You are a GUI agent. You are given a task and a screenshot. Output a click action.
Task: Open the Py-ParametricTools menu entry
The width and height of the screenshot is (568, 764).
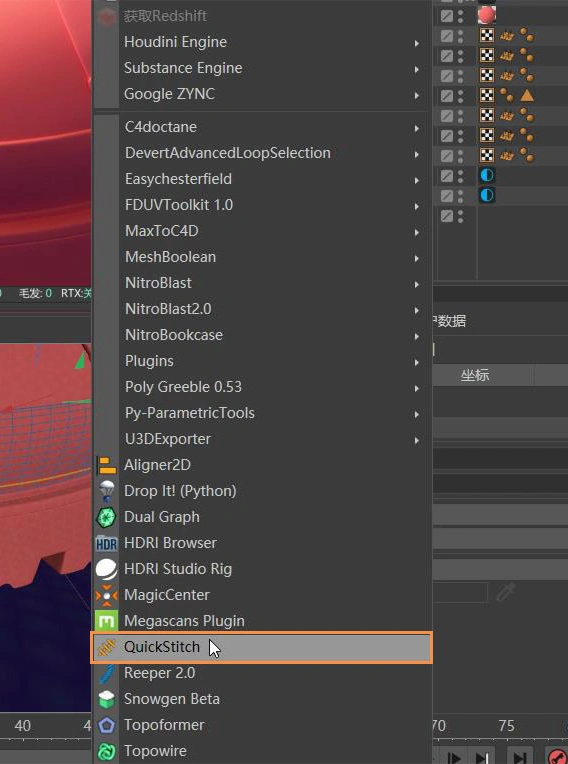(262, 413)
